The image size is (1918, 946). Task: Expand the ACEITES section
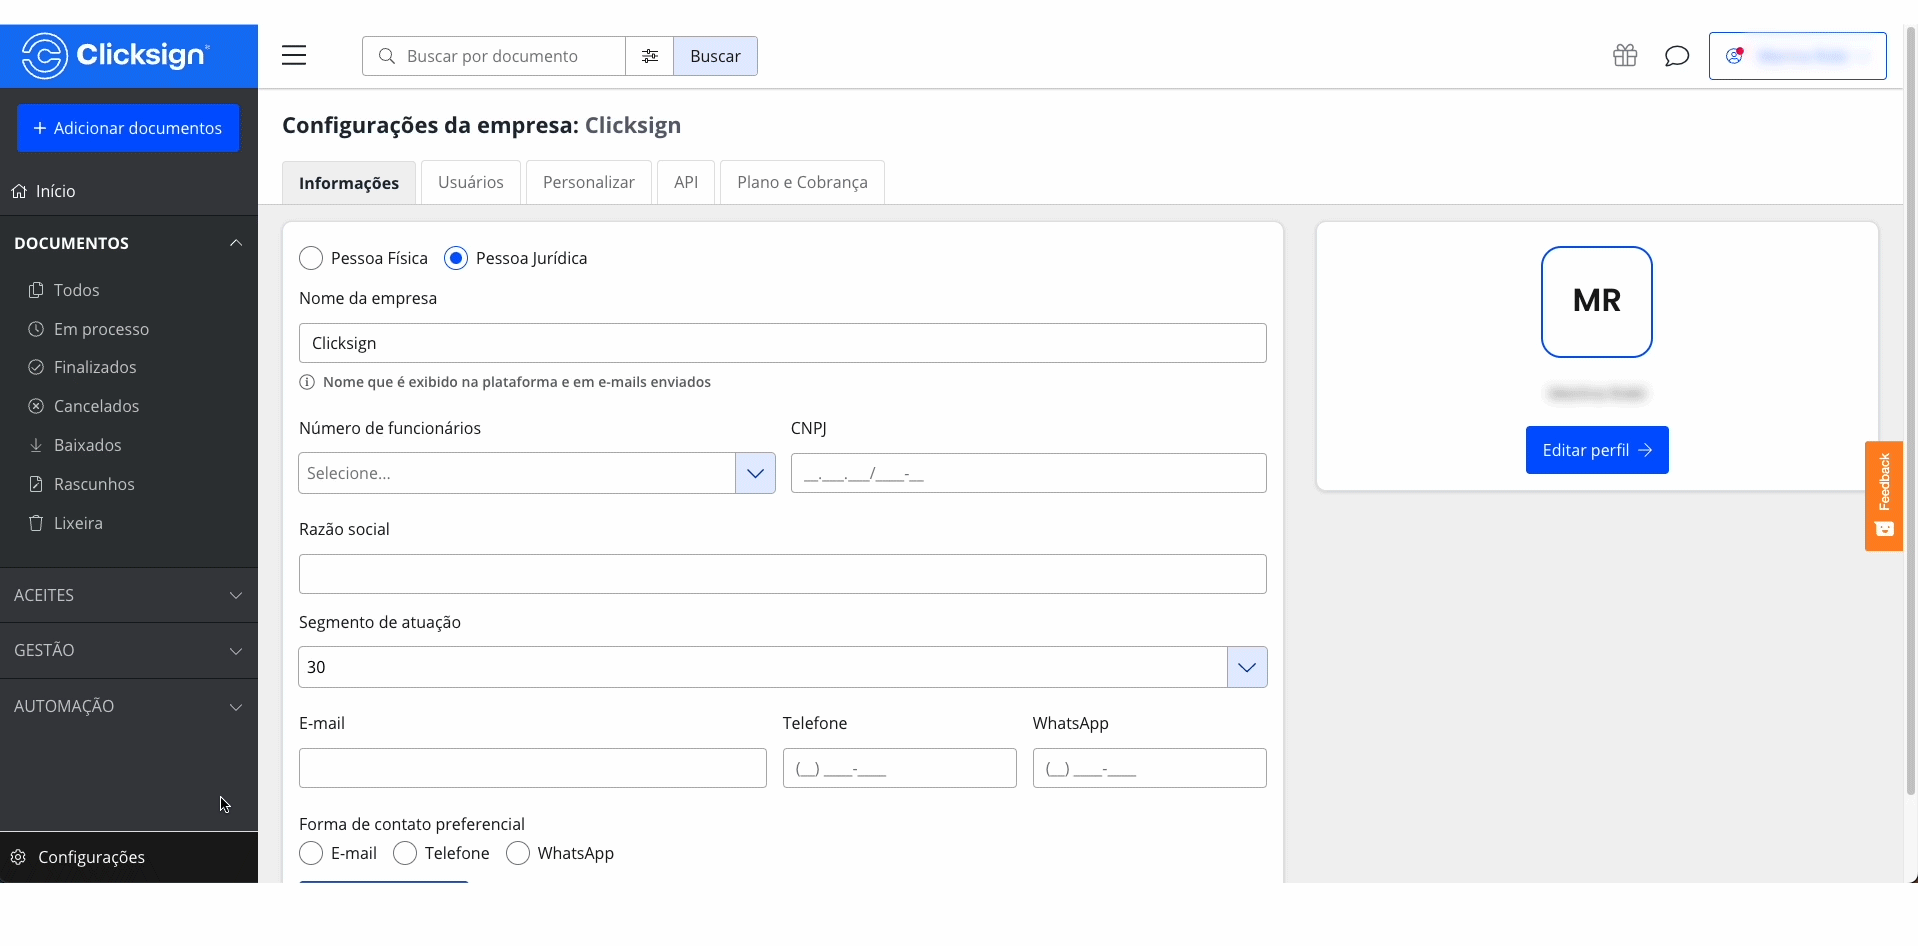click(129, 595)
